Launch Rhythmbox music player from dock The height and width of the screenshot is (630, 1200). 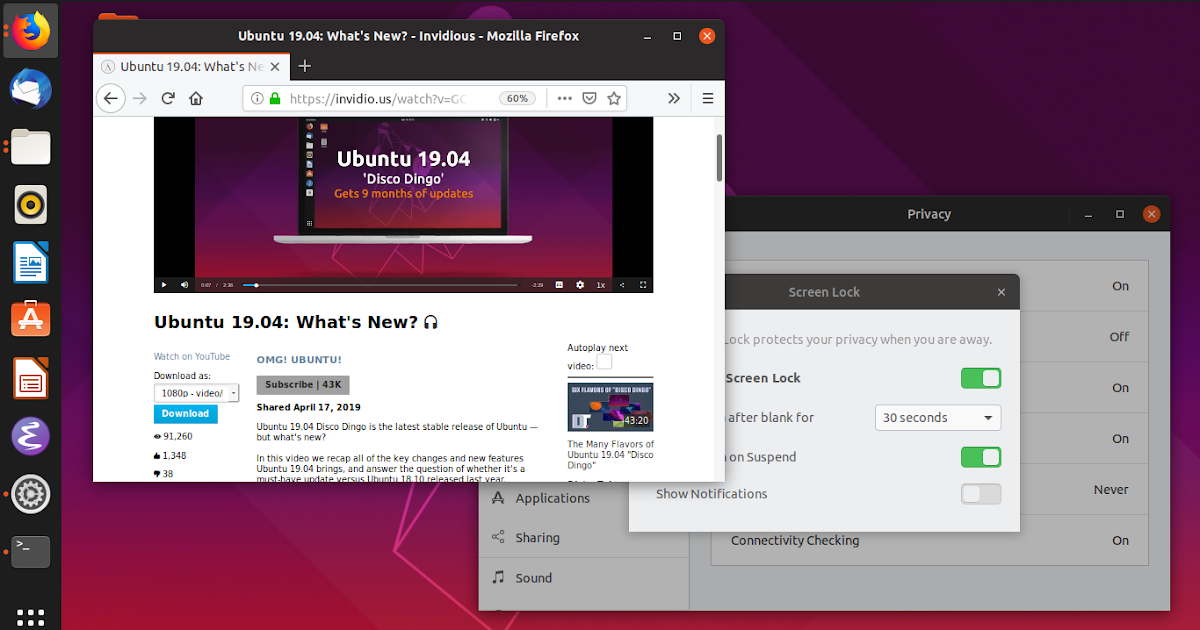pyautogui.click(x=31, y=205)
